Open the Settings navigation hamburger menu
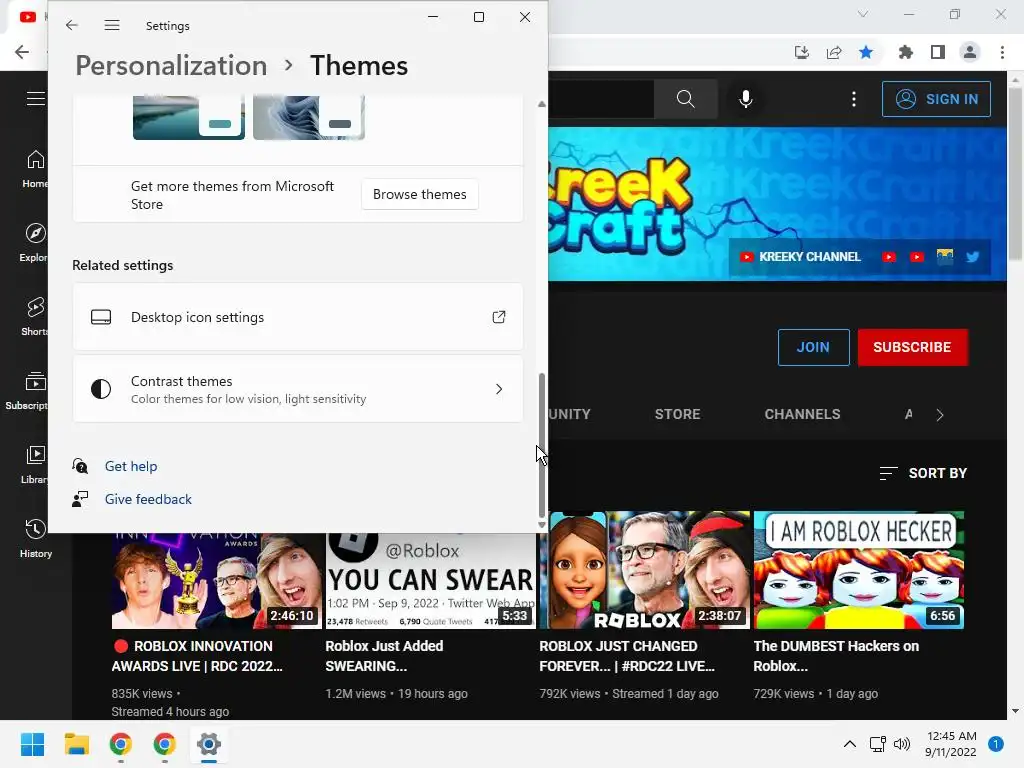The image size is (1024, 768). [x=112, y=25]
